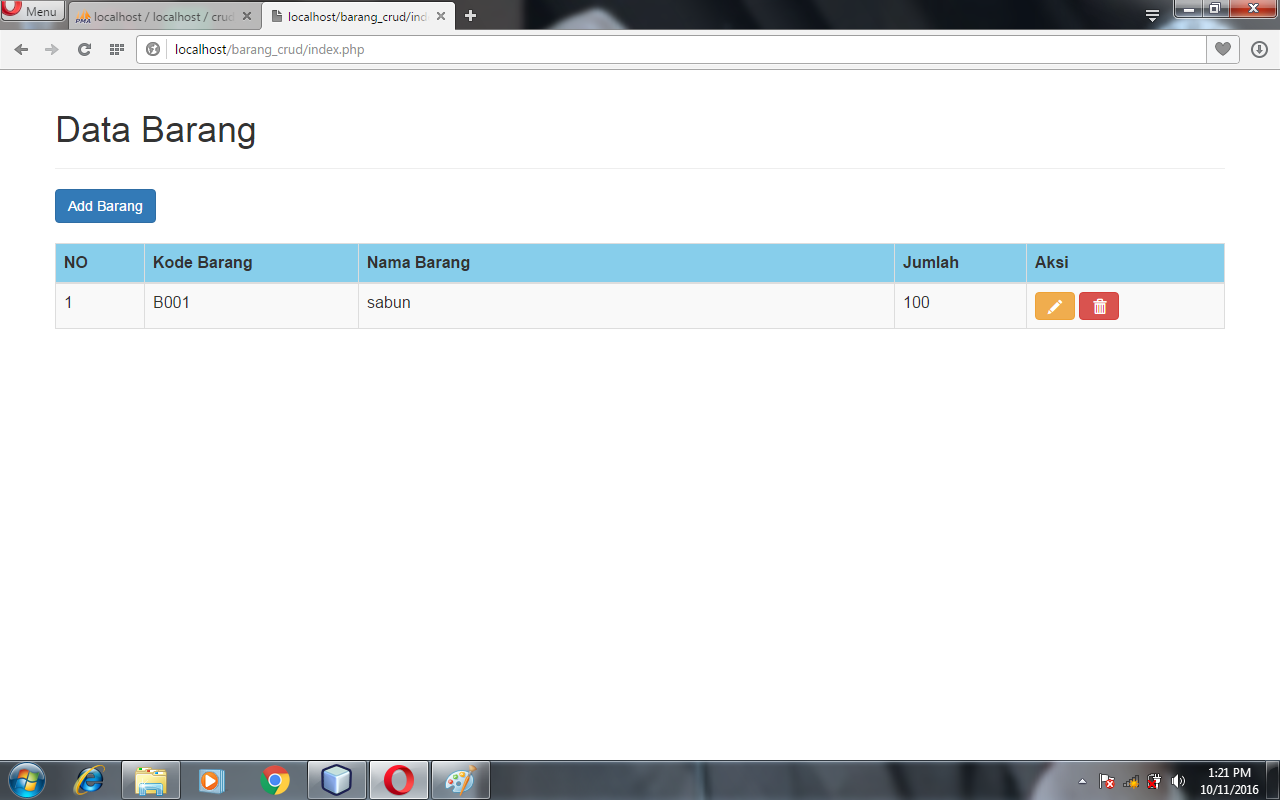Image resolution: width=1280 pixels, height=800 pixels.
Task: Open downloads with the circular arrow icon
Action: 1258,47
